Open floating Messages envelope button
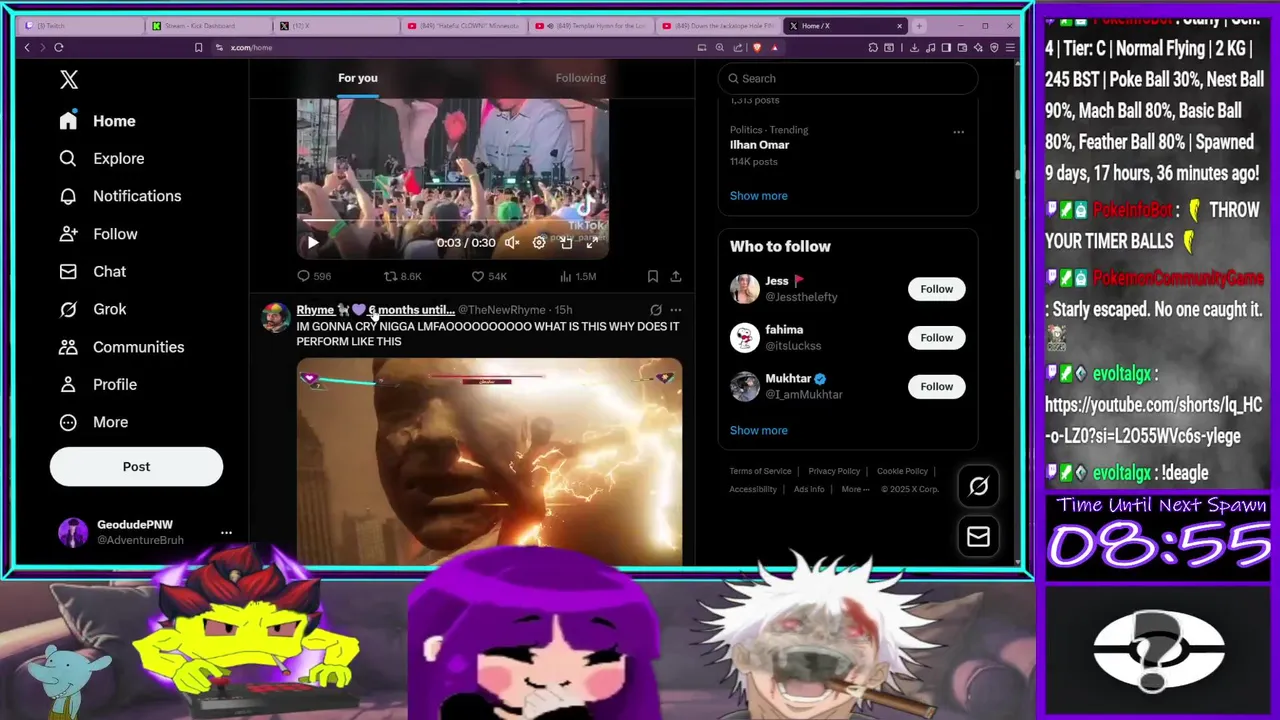 point(978,537)
